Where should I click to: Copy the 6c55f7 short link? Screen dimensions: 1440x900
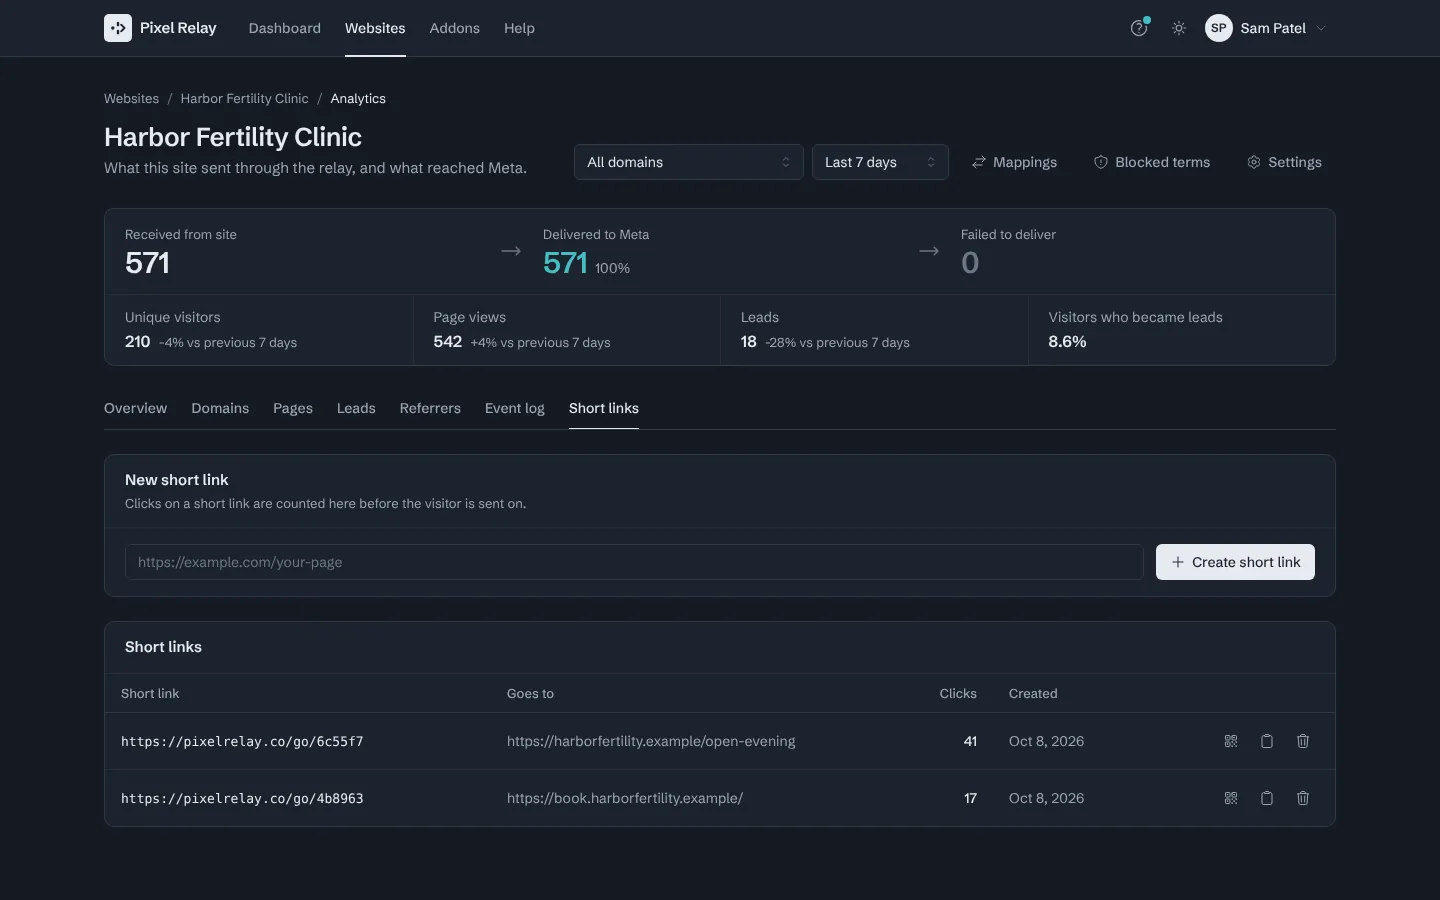coord(1267,741)
